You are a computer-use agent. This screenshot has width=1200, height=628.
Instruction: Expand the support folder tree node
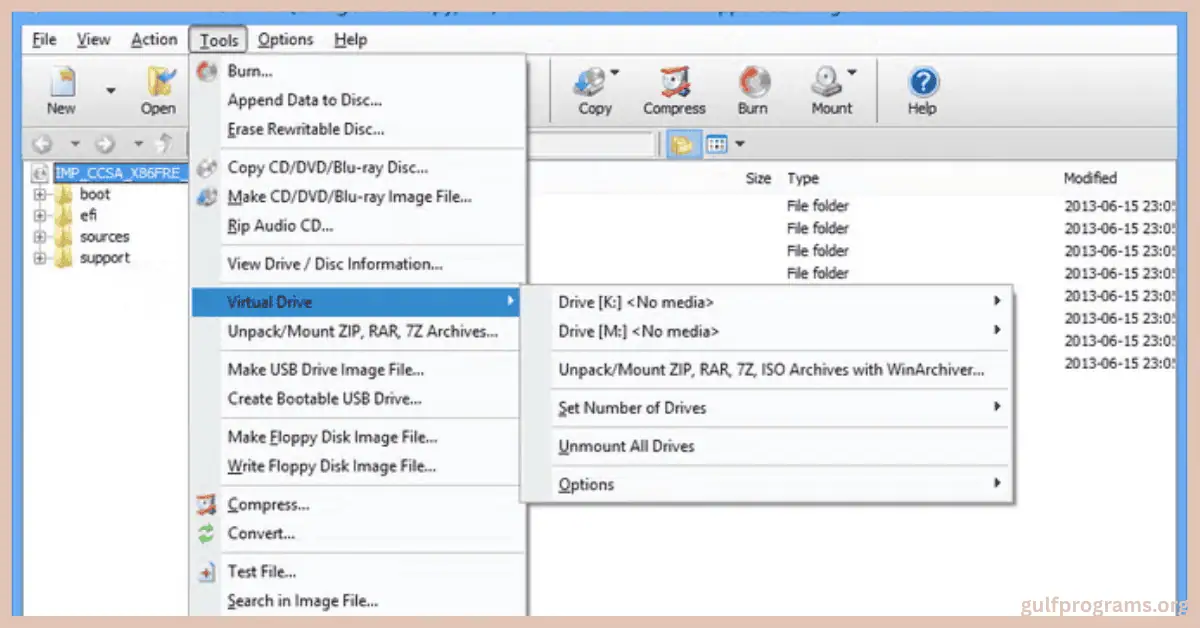[x=40, y=258]
